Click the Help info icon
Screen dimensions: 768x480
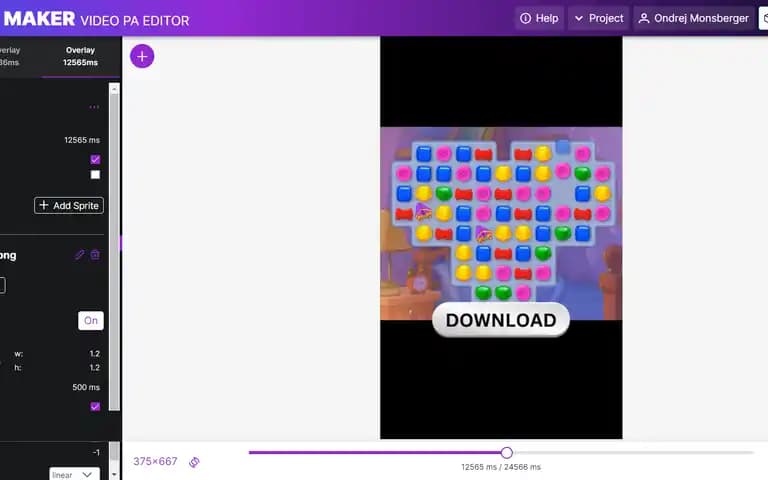coord(525,19)
